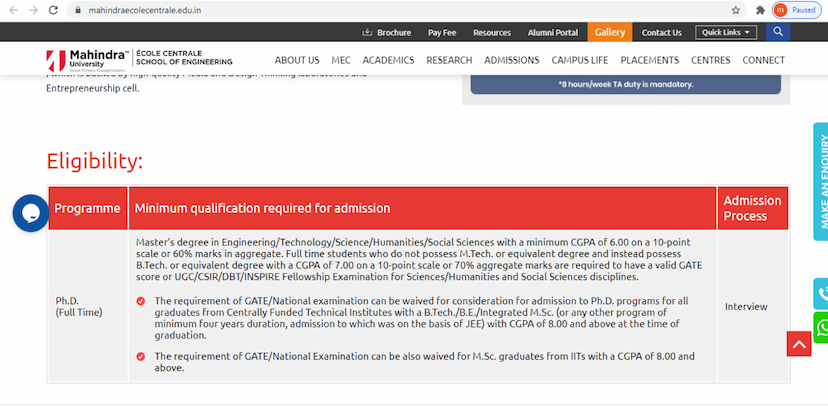Open the ACADEMICS menu
Screen dimensions: 828x406
(x=388, y=60)
